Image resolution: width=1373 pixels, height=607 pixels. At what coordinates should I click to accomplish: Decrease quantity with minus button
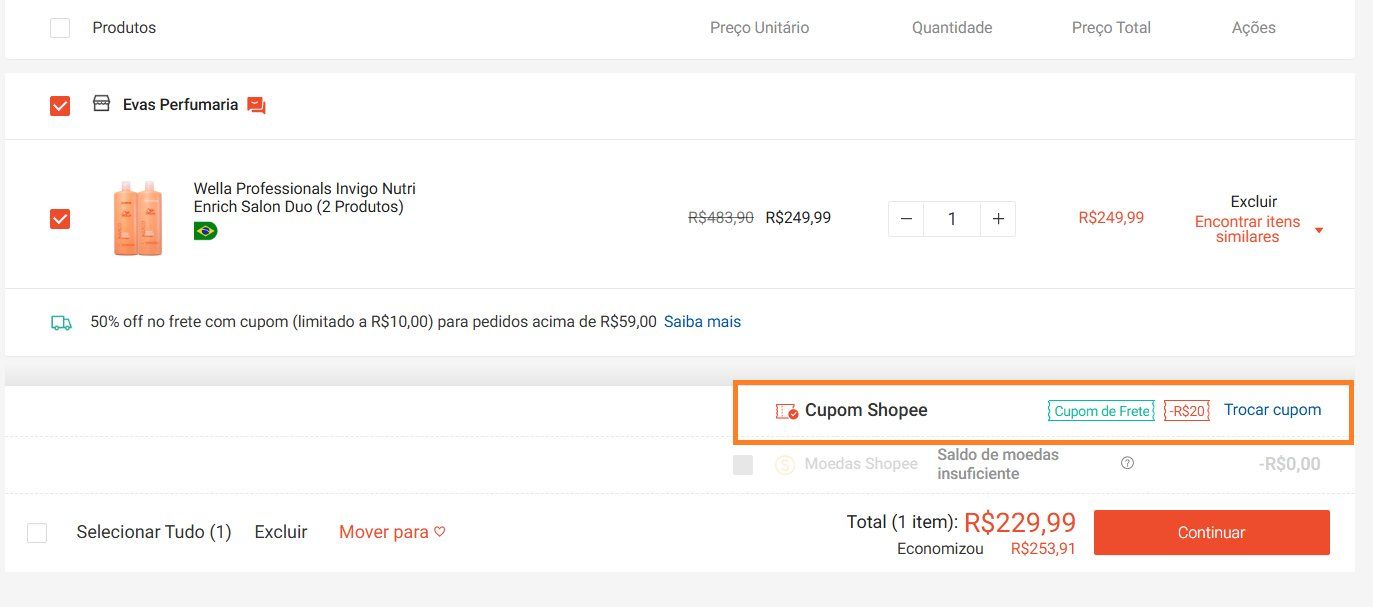click(x=906, y=219)
